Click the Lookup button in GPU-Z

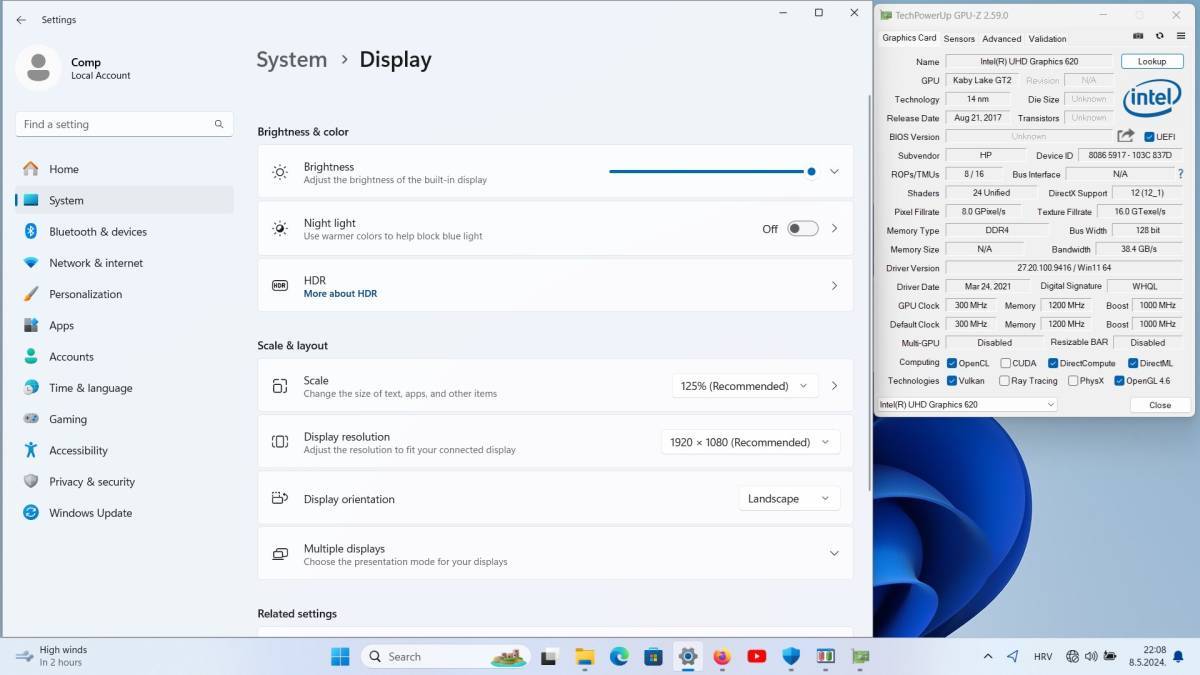[x=1152, y=61]
